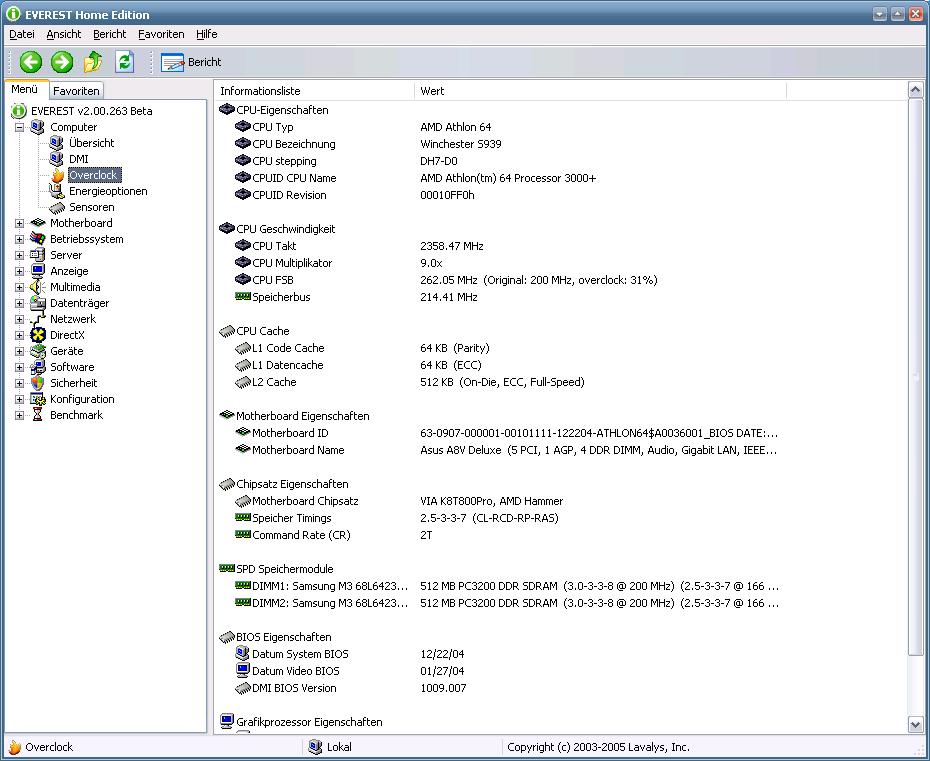Click the Multimedia speaker icon
Viewport: 930px width, 761px height.
[x=37, y=287]
